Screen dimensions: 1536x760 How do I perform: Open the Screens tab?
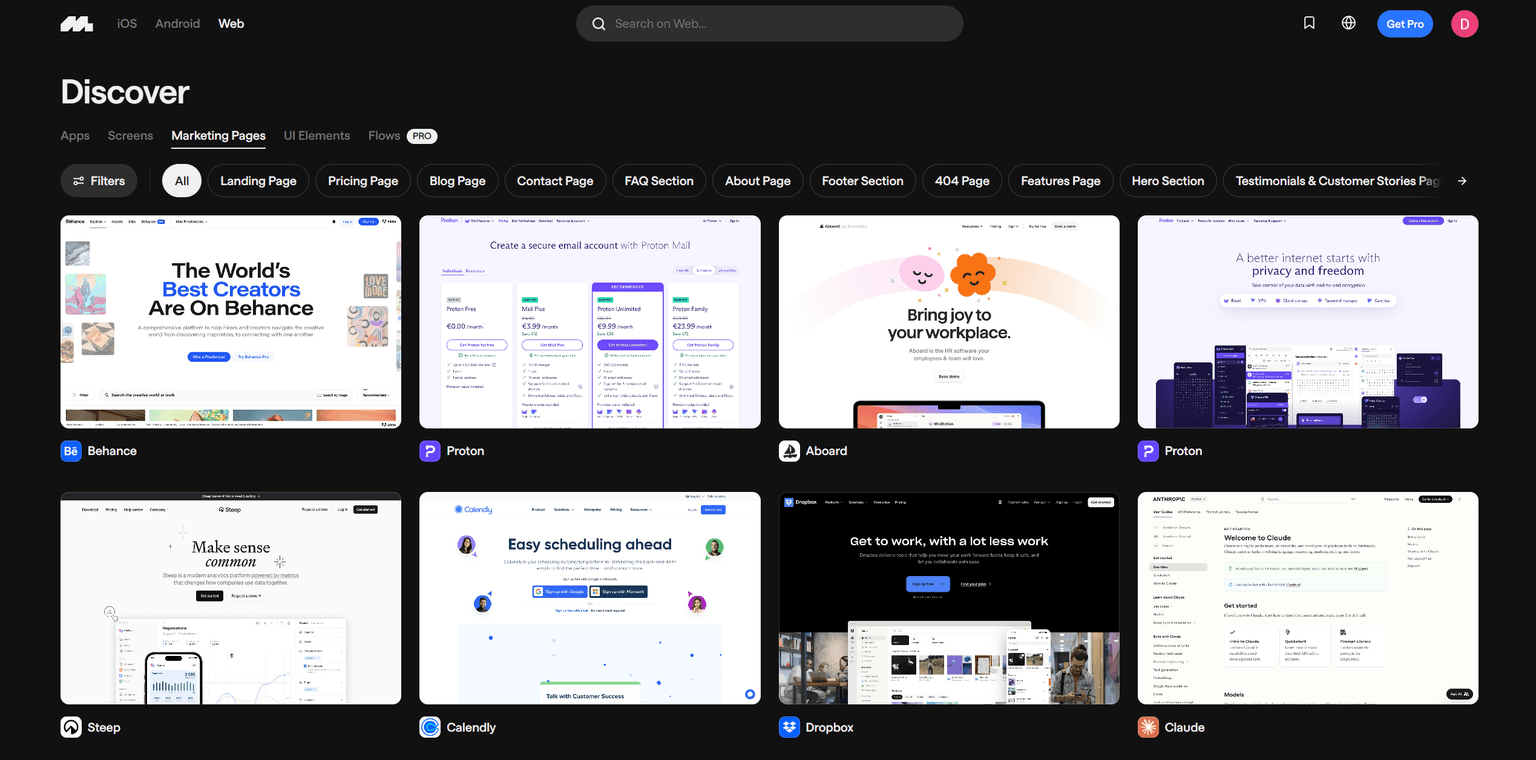click(130, 136)
